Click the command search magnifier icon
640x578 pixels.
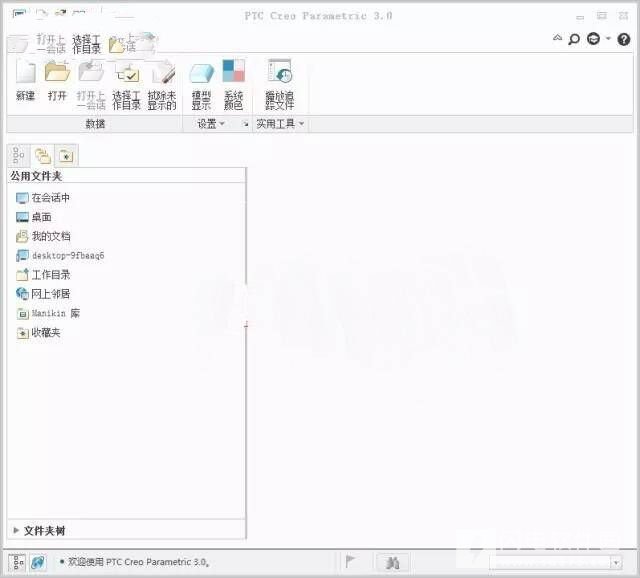[x=574, y=39]
